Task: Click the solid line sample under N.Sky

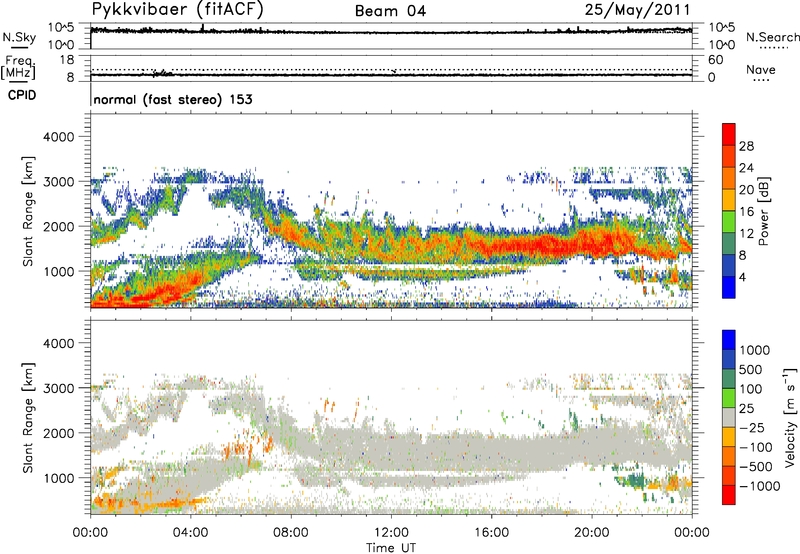Action: point(19,48)
